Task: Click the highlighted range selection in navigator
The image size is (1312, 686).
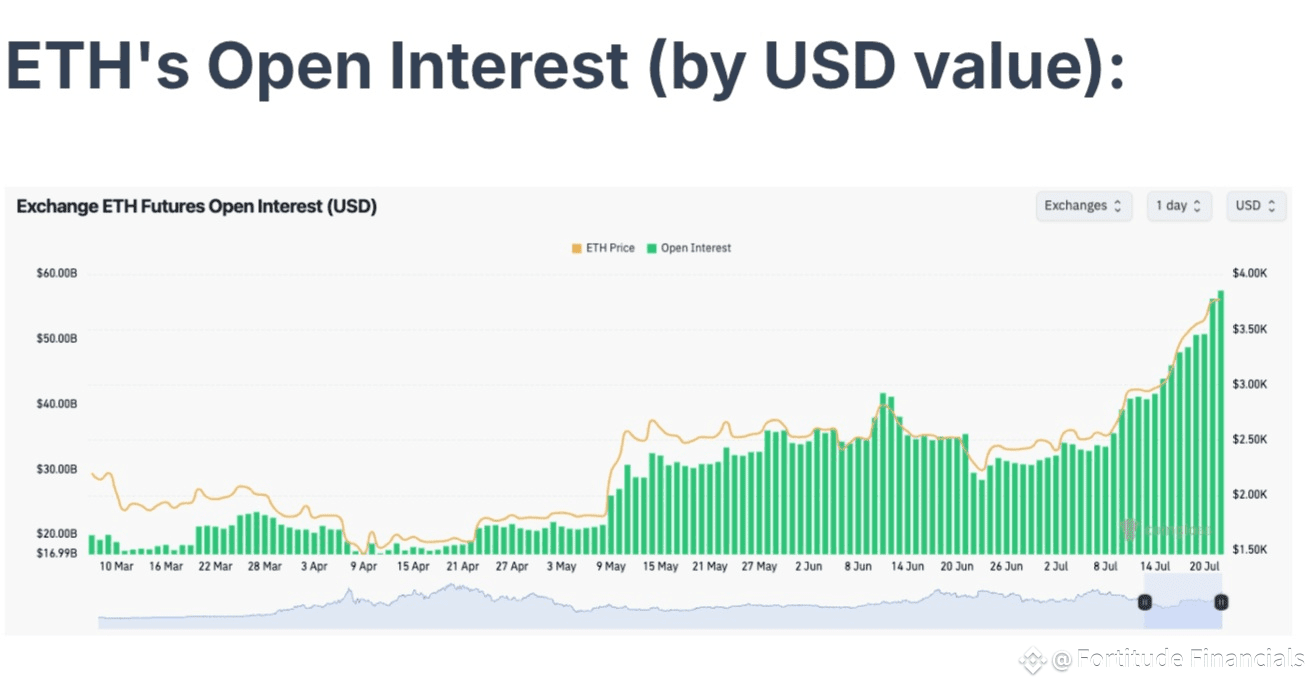Action: click(x=1183, y=602)
